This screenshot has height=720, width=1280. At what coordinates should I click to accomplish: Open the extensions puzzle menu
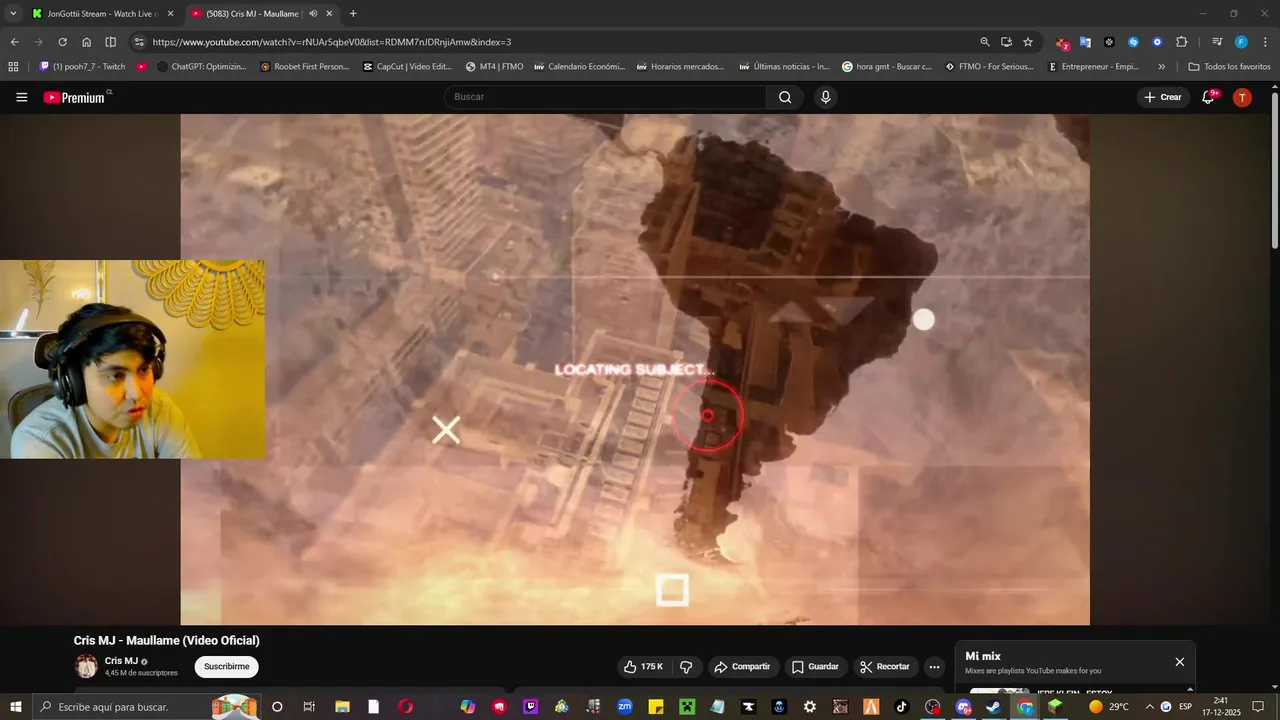tap(1181, 42)
